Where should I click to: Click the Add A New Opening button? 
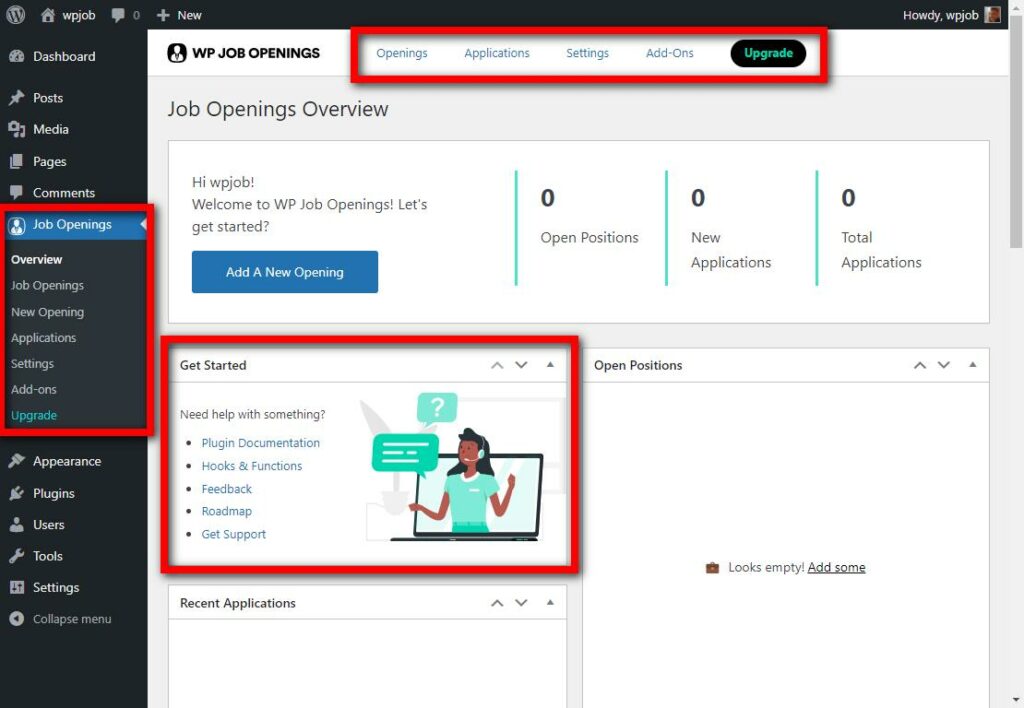(x=285, y=272)
